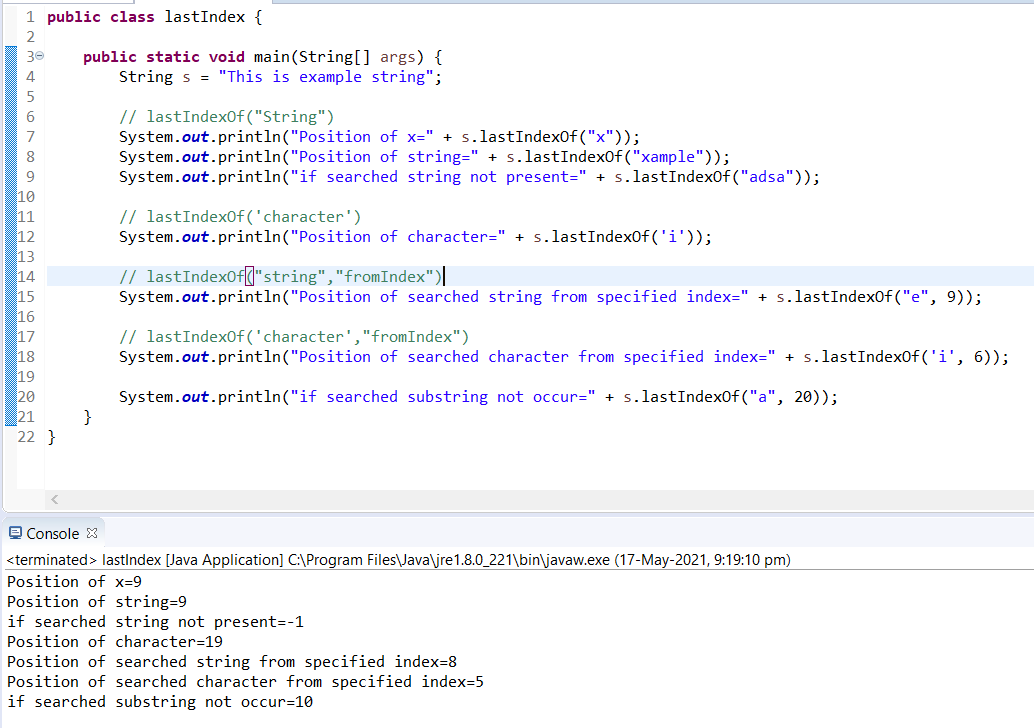
Task: Click console output "Position of string=9"
Action: [x=97, y=602]
